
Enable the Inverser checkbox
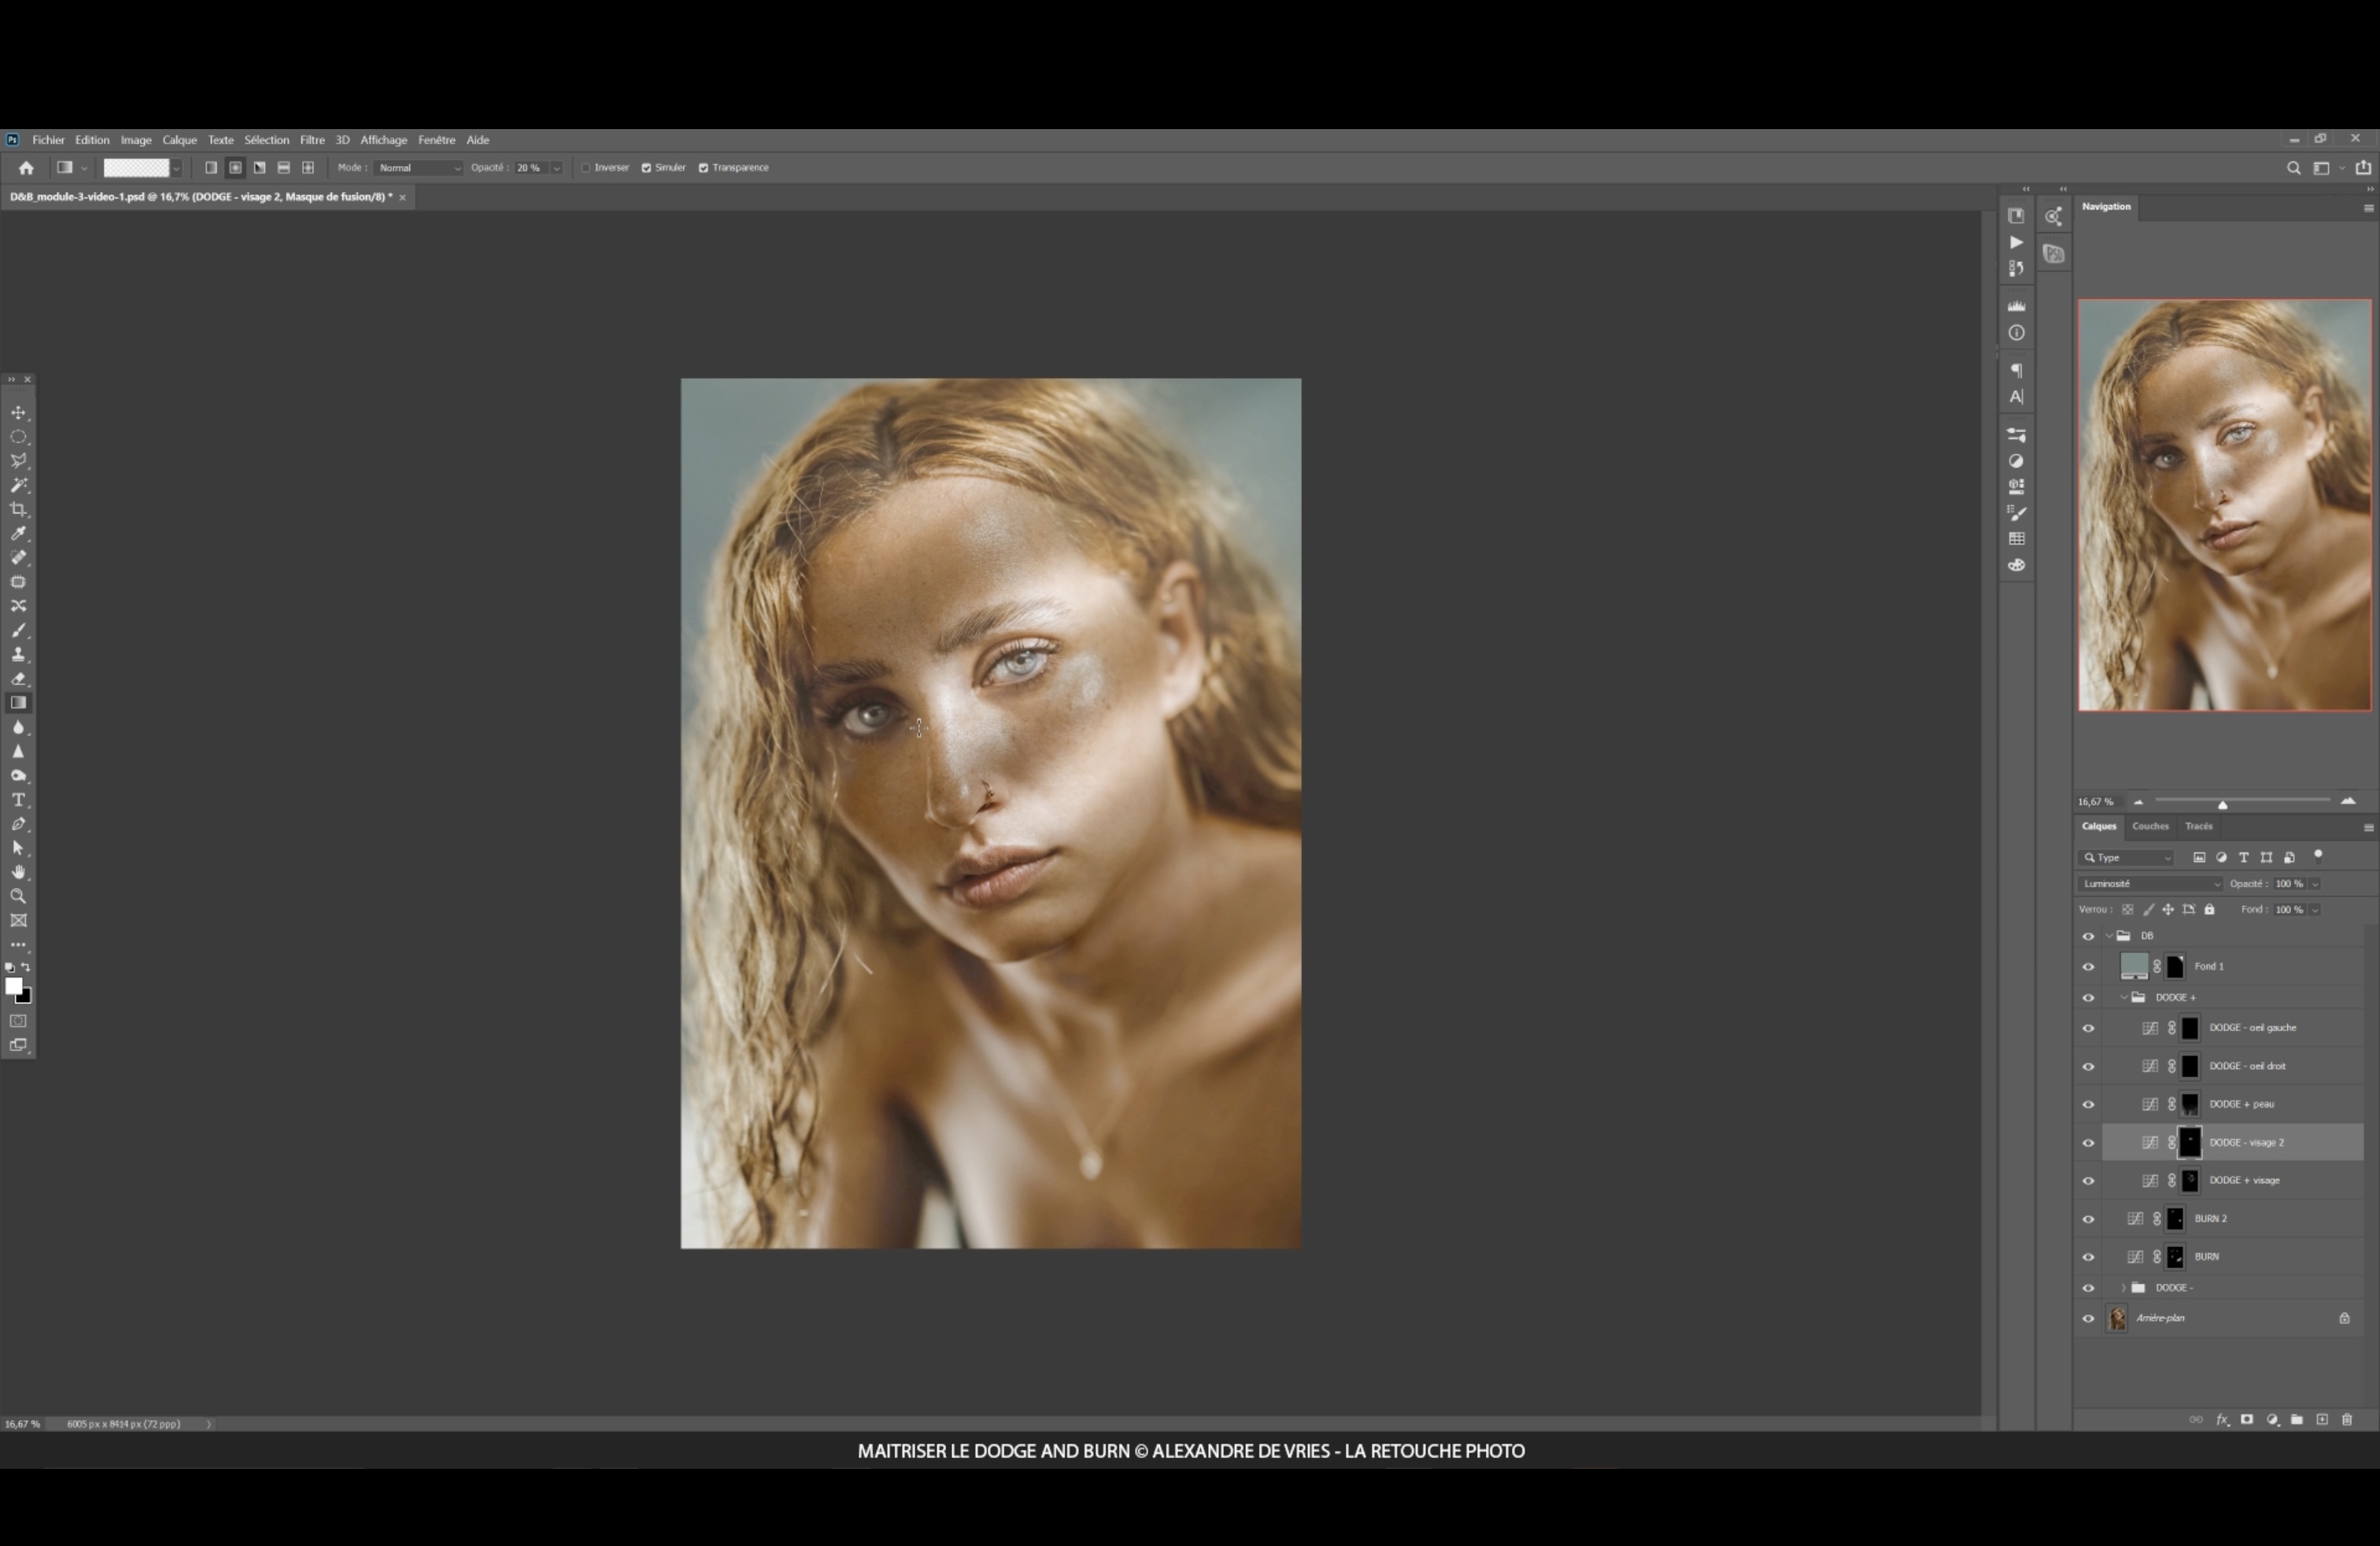(587, 168)
